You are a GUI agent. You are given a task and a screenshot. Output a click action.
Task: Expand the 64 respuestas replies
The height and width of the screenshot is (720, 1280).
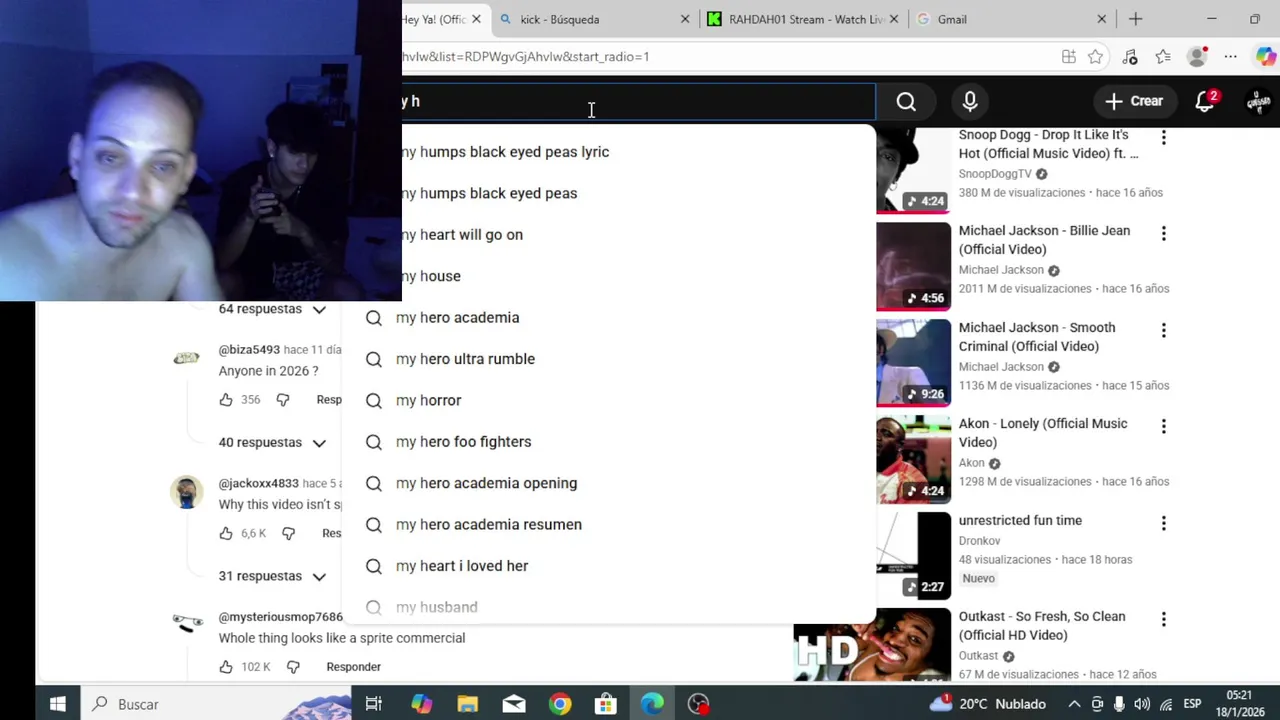(x=272, y=309)
